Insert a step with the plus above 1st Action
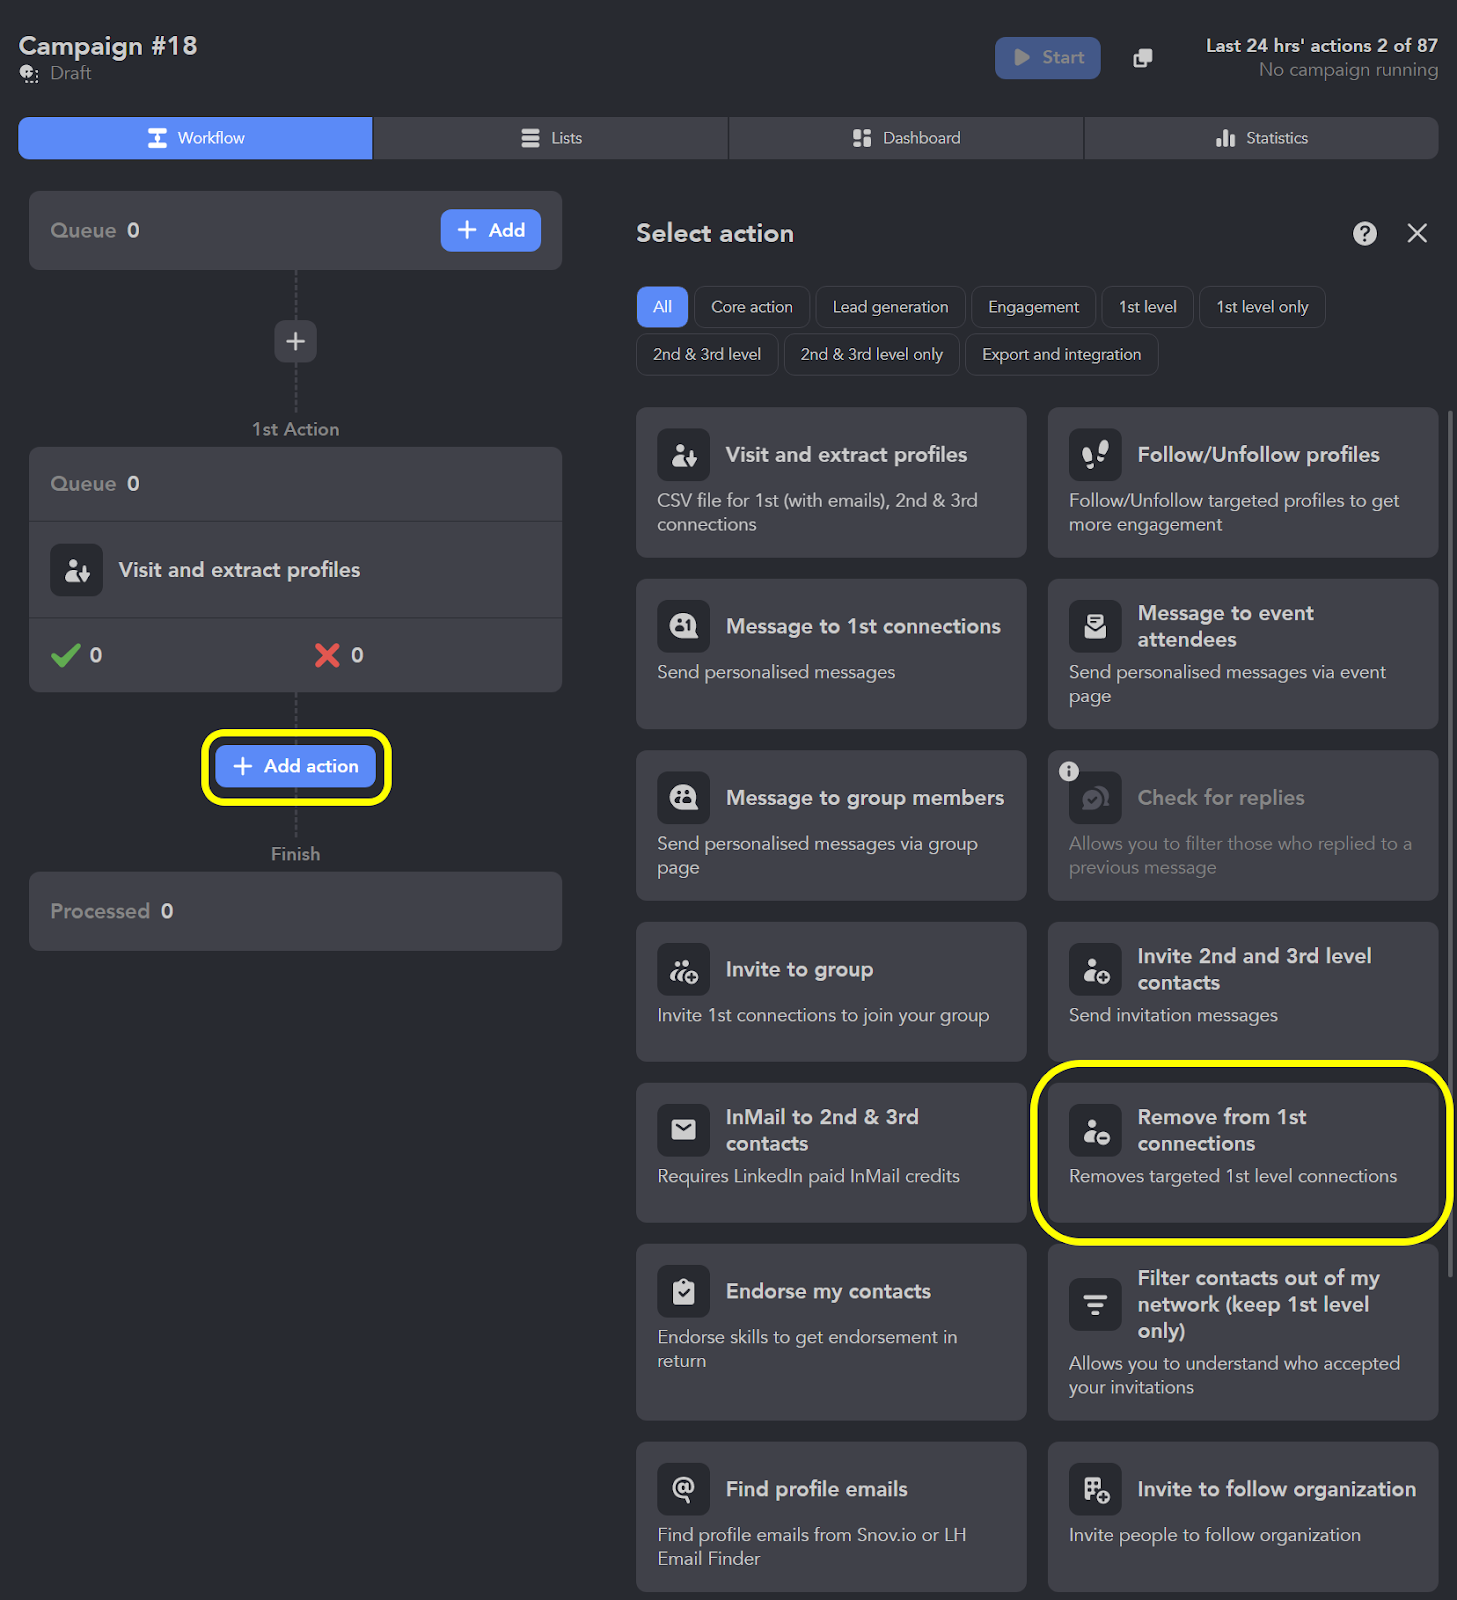 (295, 342)
